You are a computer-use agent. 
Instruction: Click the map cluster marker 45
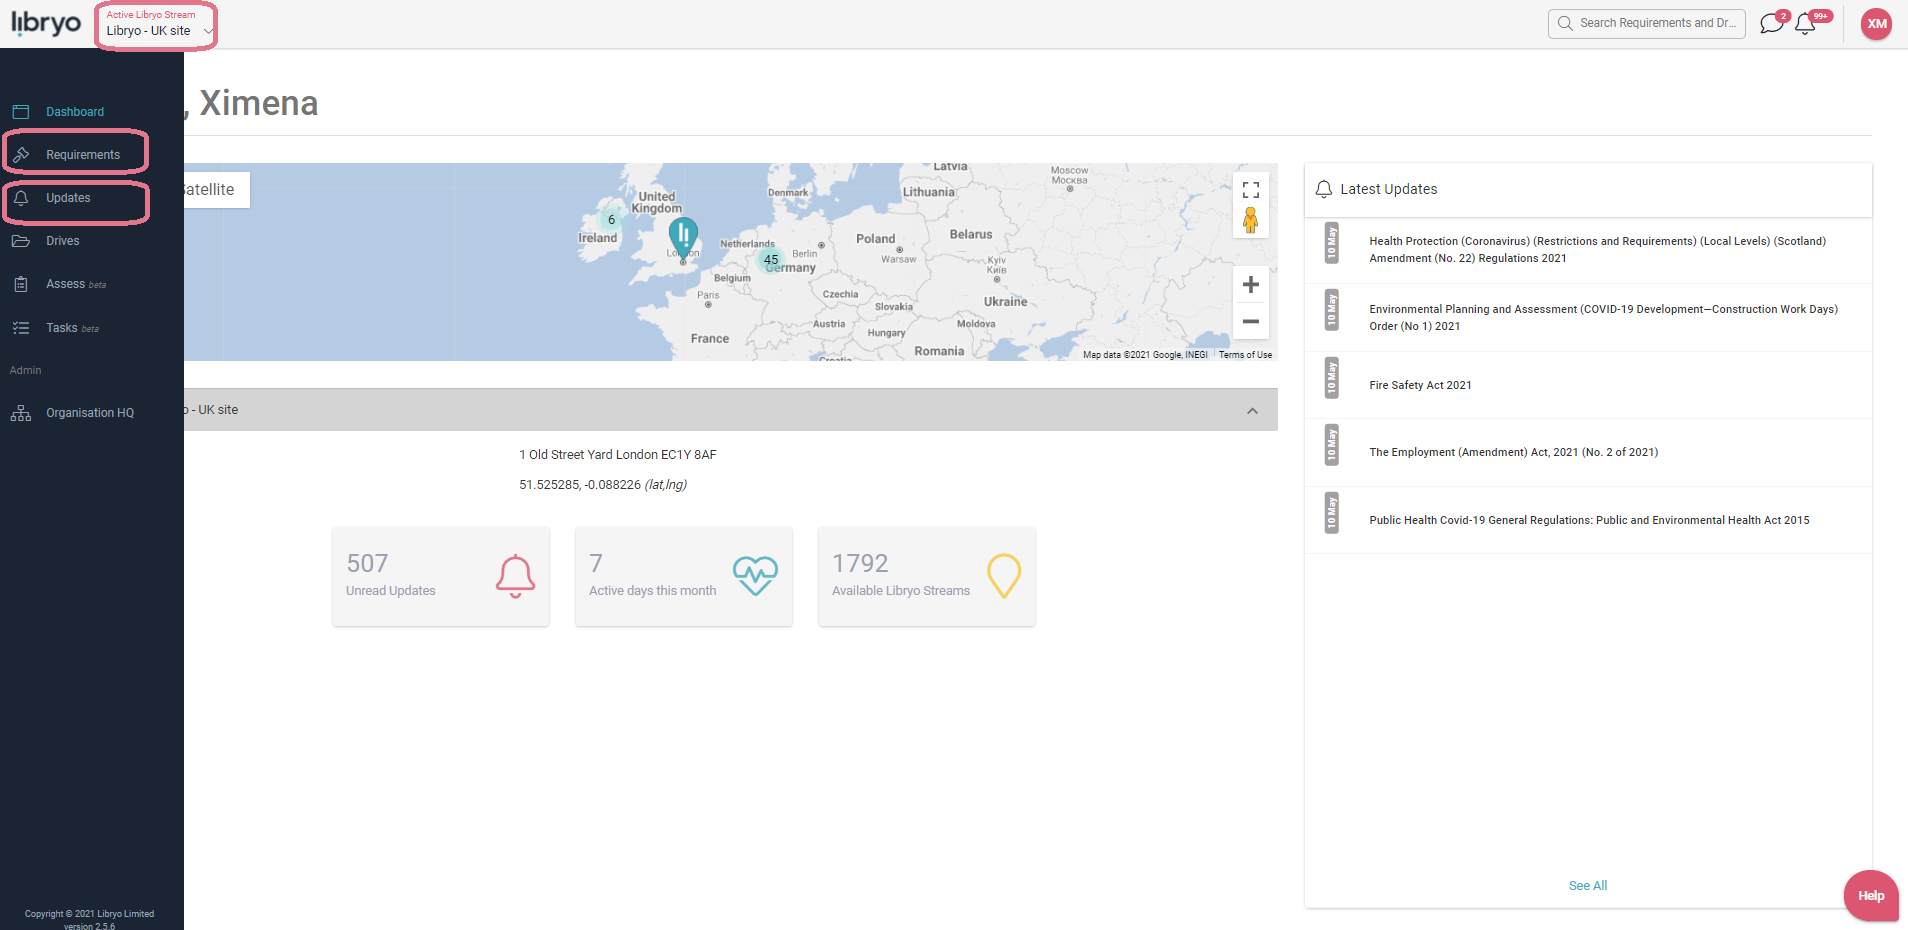(x=771, y=260)
